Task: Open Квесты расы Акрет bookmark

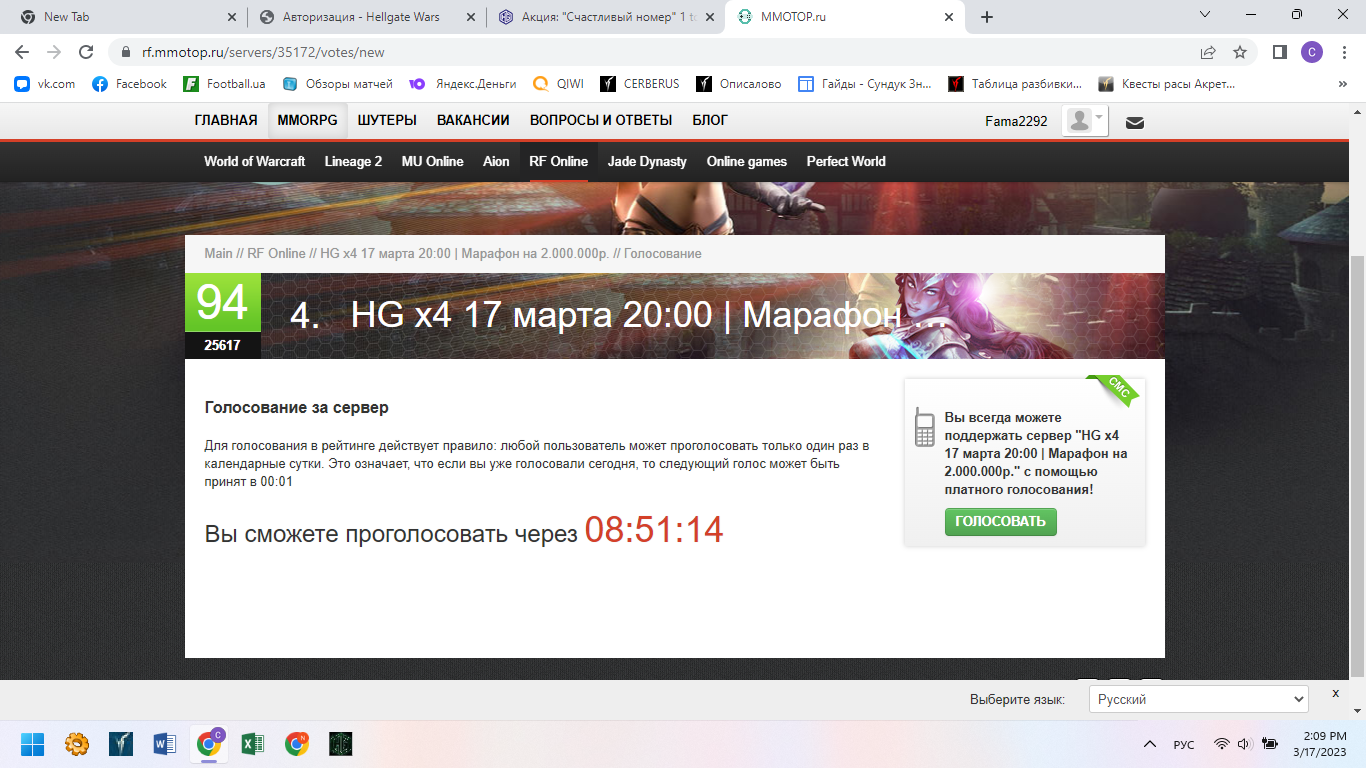Action: [x=1166, y=84]
